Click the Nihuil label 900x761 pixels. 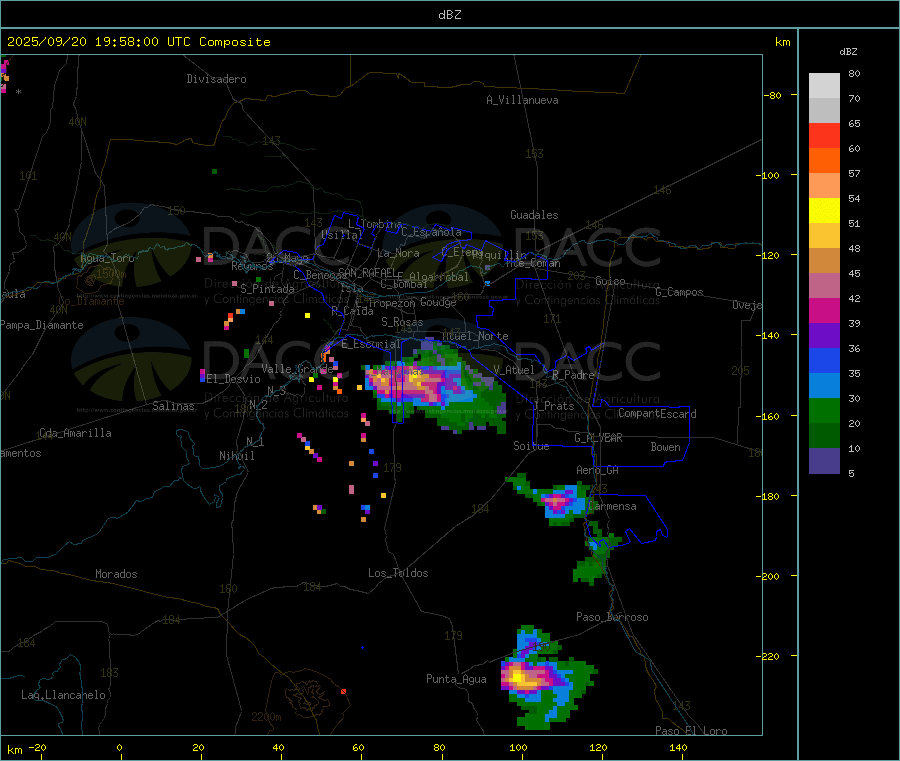[236, 456]
